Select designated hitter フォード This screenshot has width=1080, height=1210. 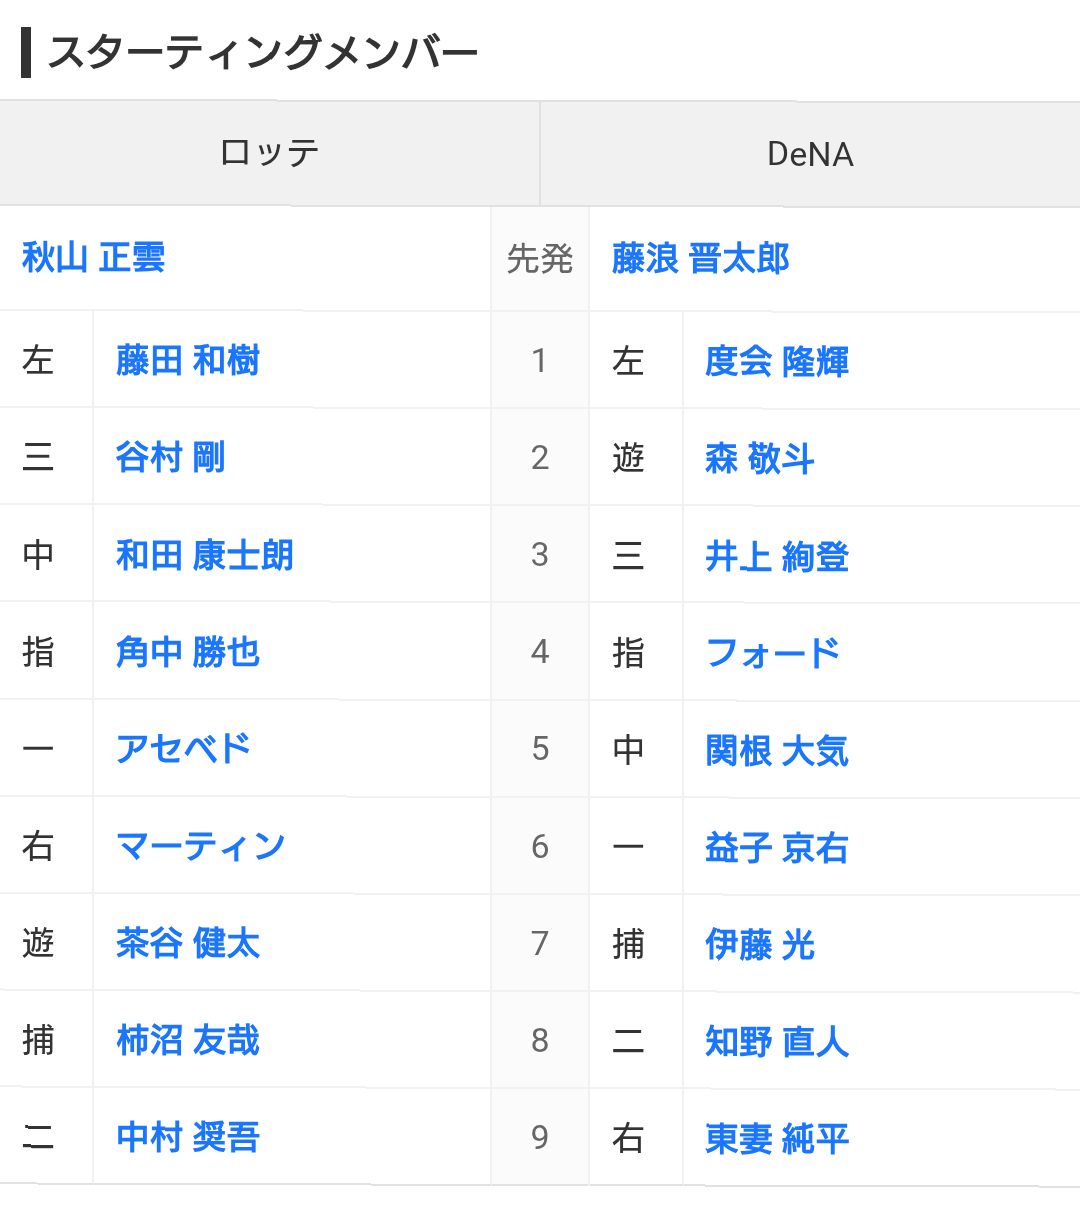coord(773,653)
